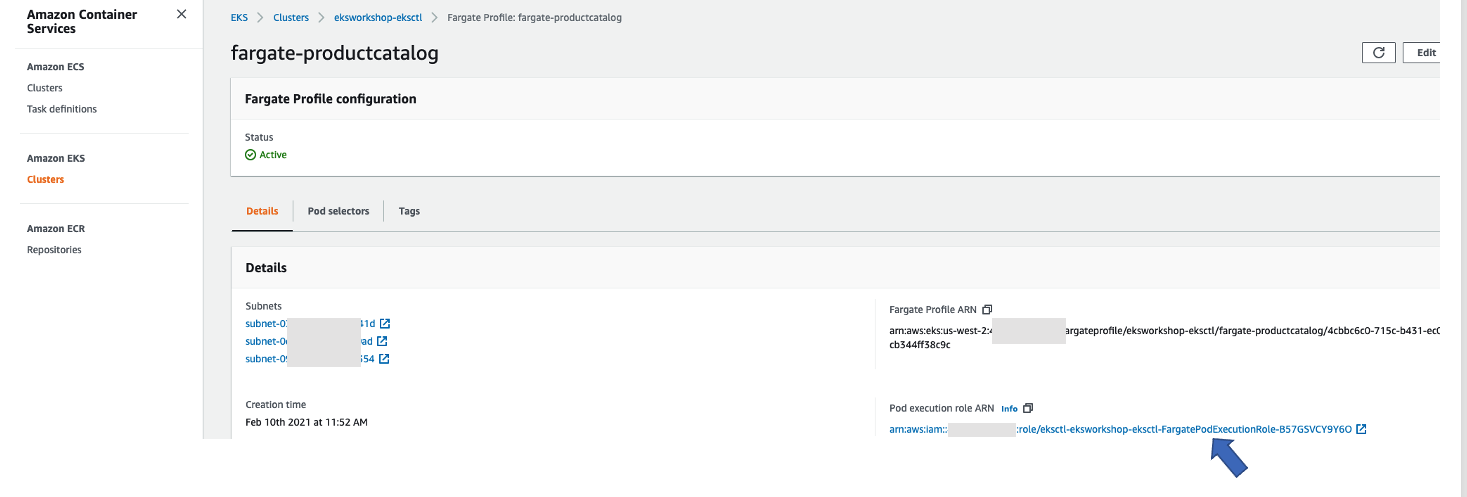Click the green Active status check icon

click(251, 155)
